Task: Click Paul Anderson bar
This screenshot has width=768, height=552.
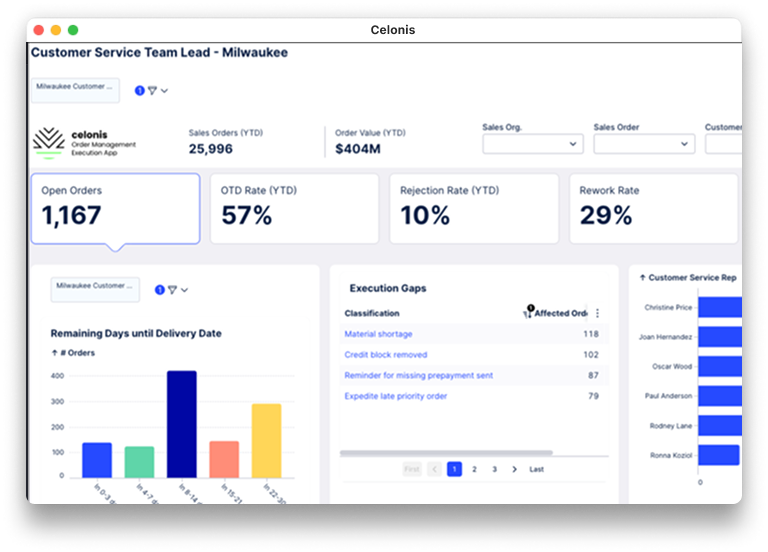Action: point(720,396)
